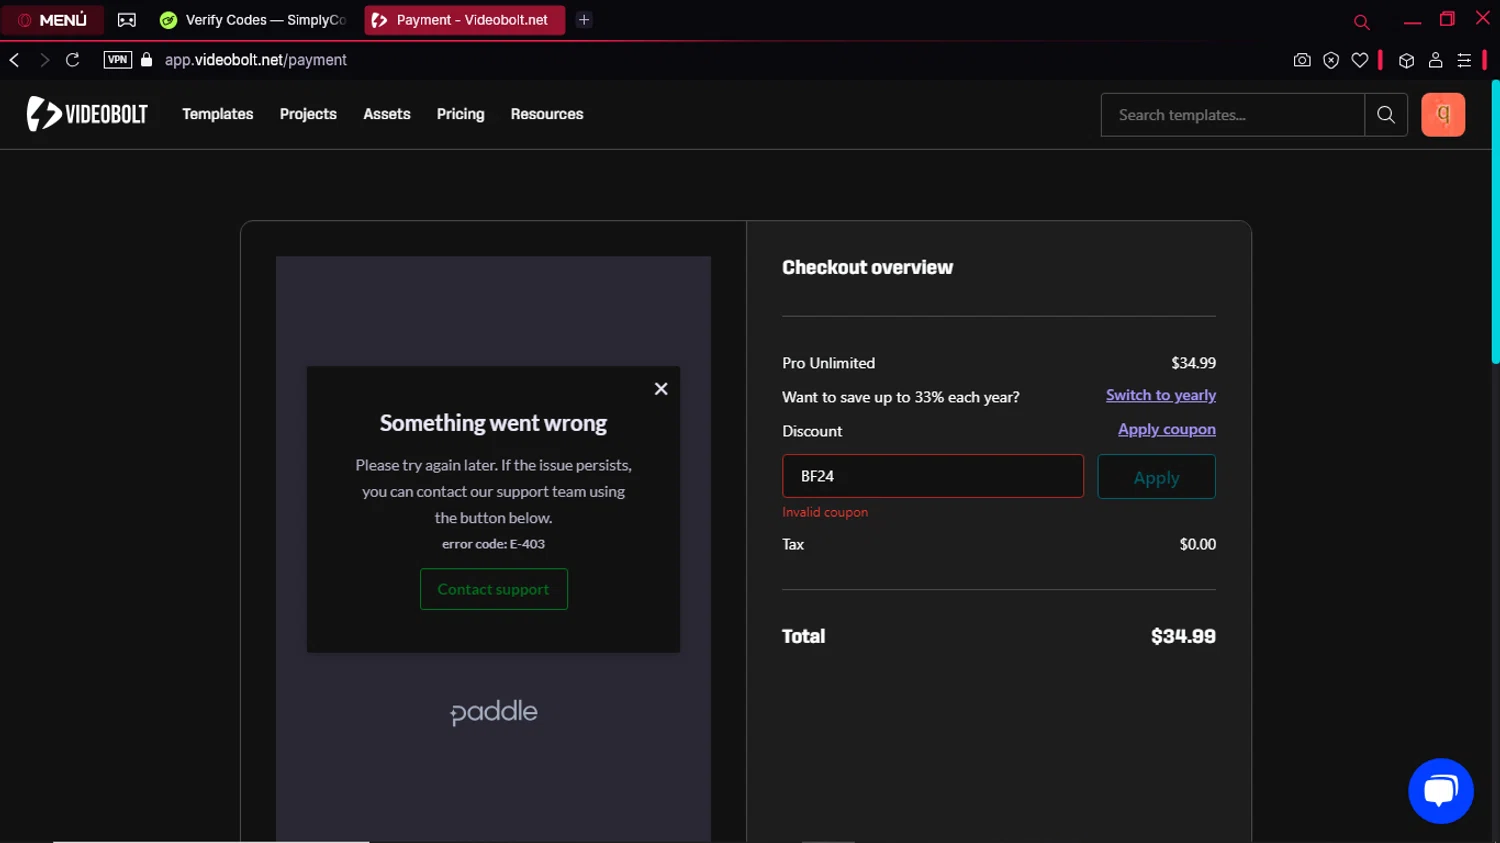Open the Assets menu
1500x843 pixels.
(387, 114)
